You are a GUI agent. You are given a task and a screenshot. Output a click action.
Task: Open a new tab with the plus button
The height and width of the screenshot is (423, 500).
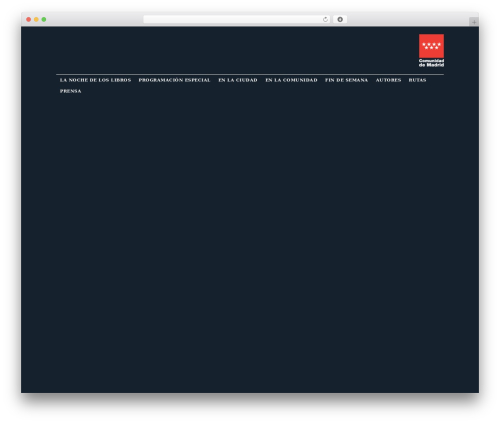474,22
